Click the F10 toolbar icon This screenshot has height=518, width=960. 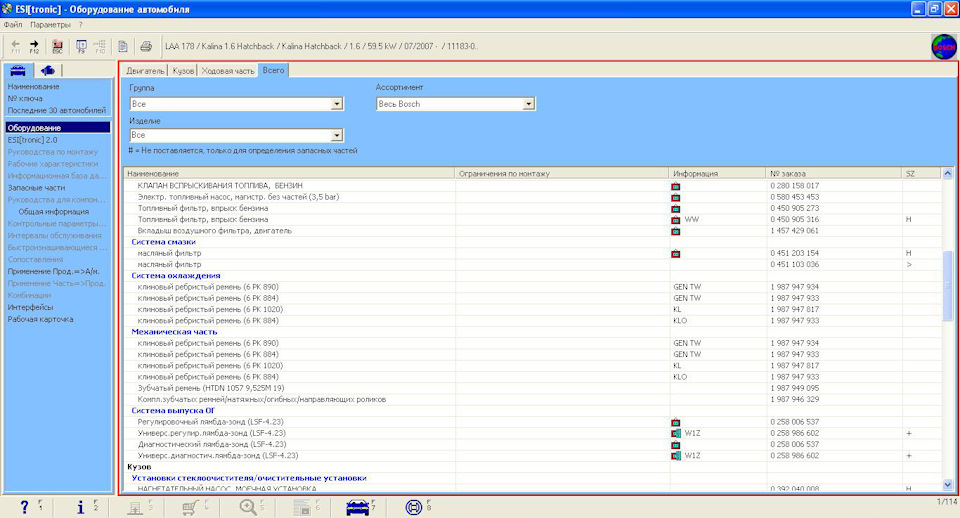click(x=100, y=47)
